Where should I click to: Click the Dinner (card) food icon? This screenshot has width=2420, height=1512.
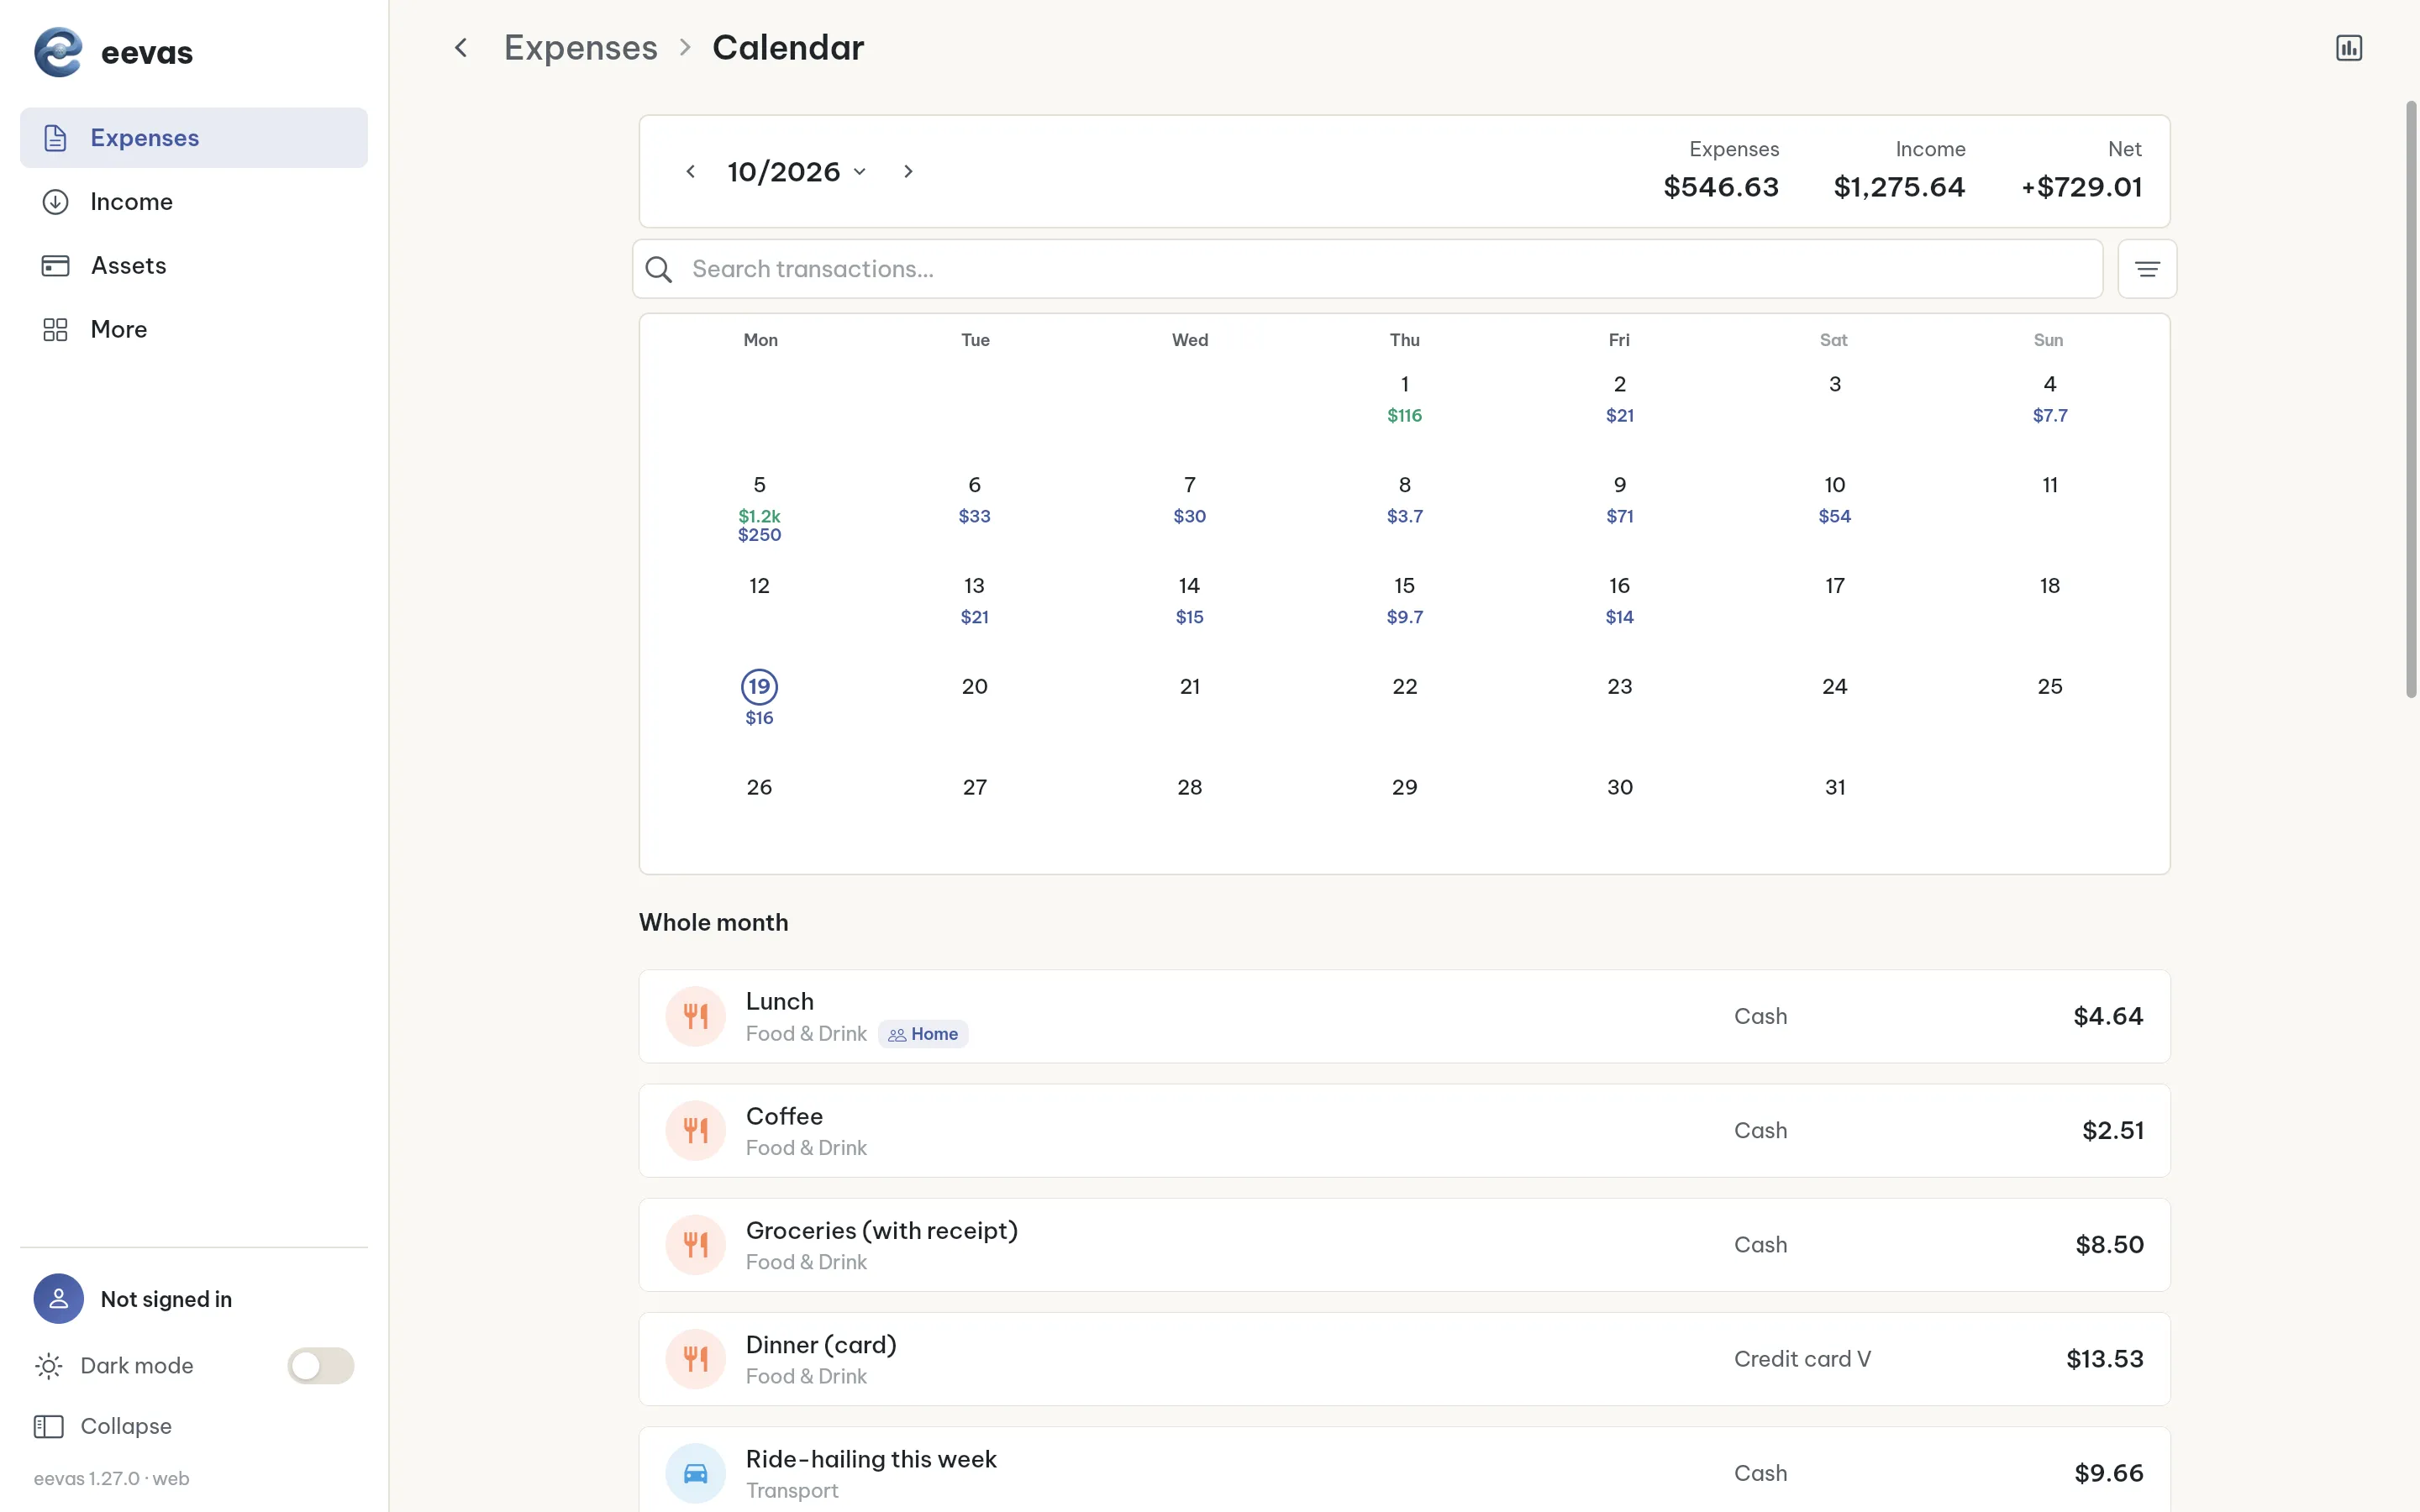(x=695, y=1359)
